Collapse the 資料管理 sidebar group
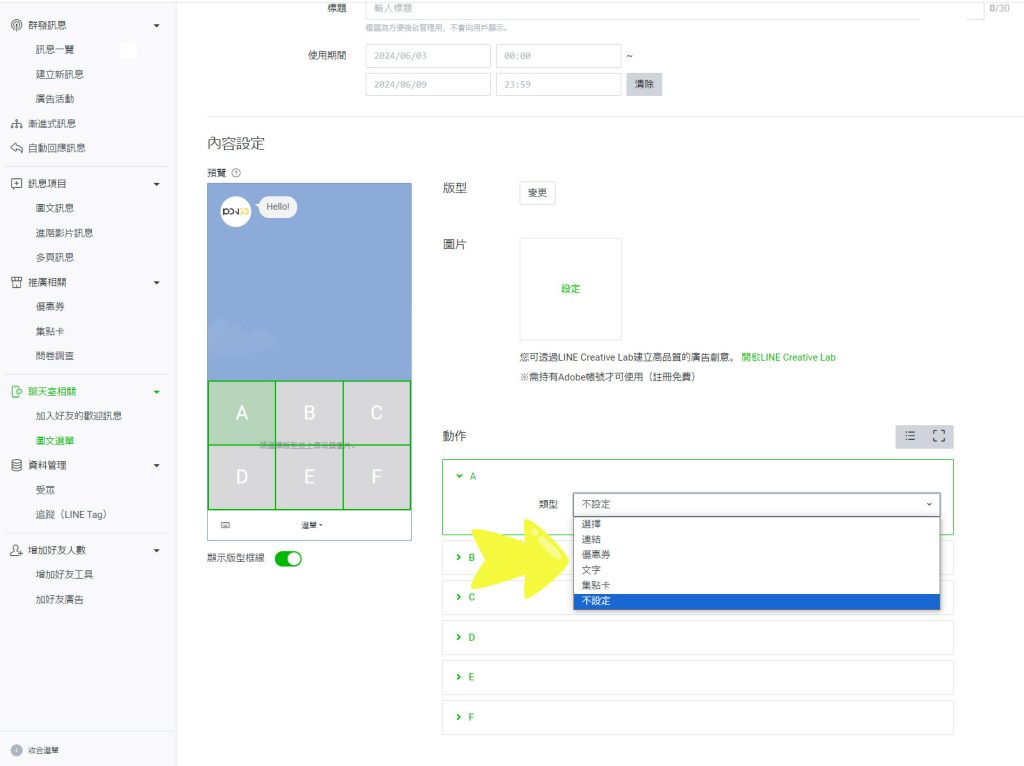This screenshot has height=766, width=1024. [156, 465]
